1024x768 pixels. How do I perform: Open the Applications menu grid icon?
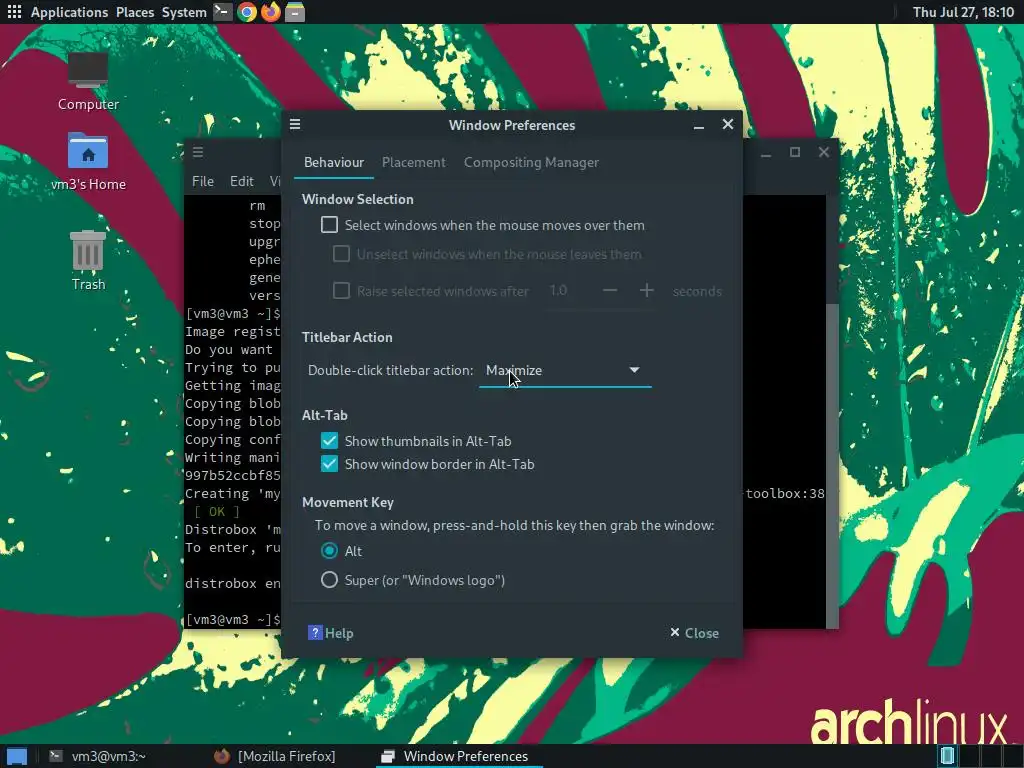click(14, 12)
